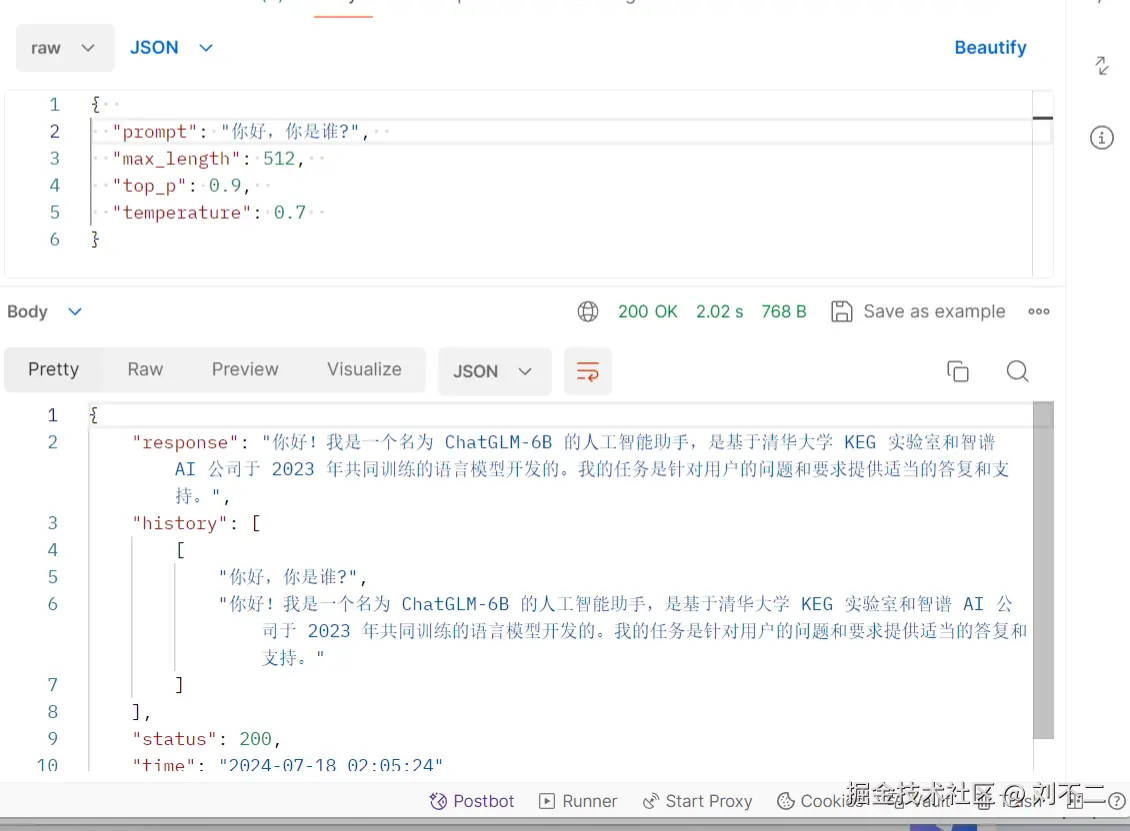Open the Runner from the footer
This screenshot has width=1130, height=831.
point(579,801)
